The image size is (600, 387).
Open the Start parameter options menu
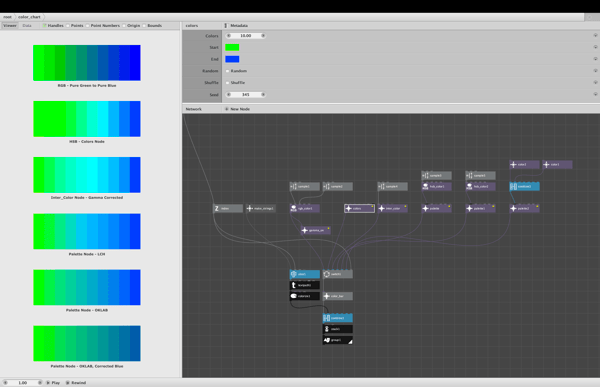595,47
